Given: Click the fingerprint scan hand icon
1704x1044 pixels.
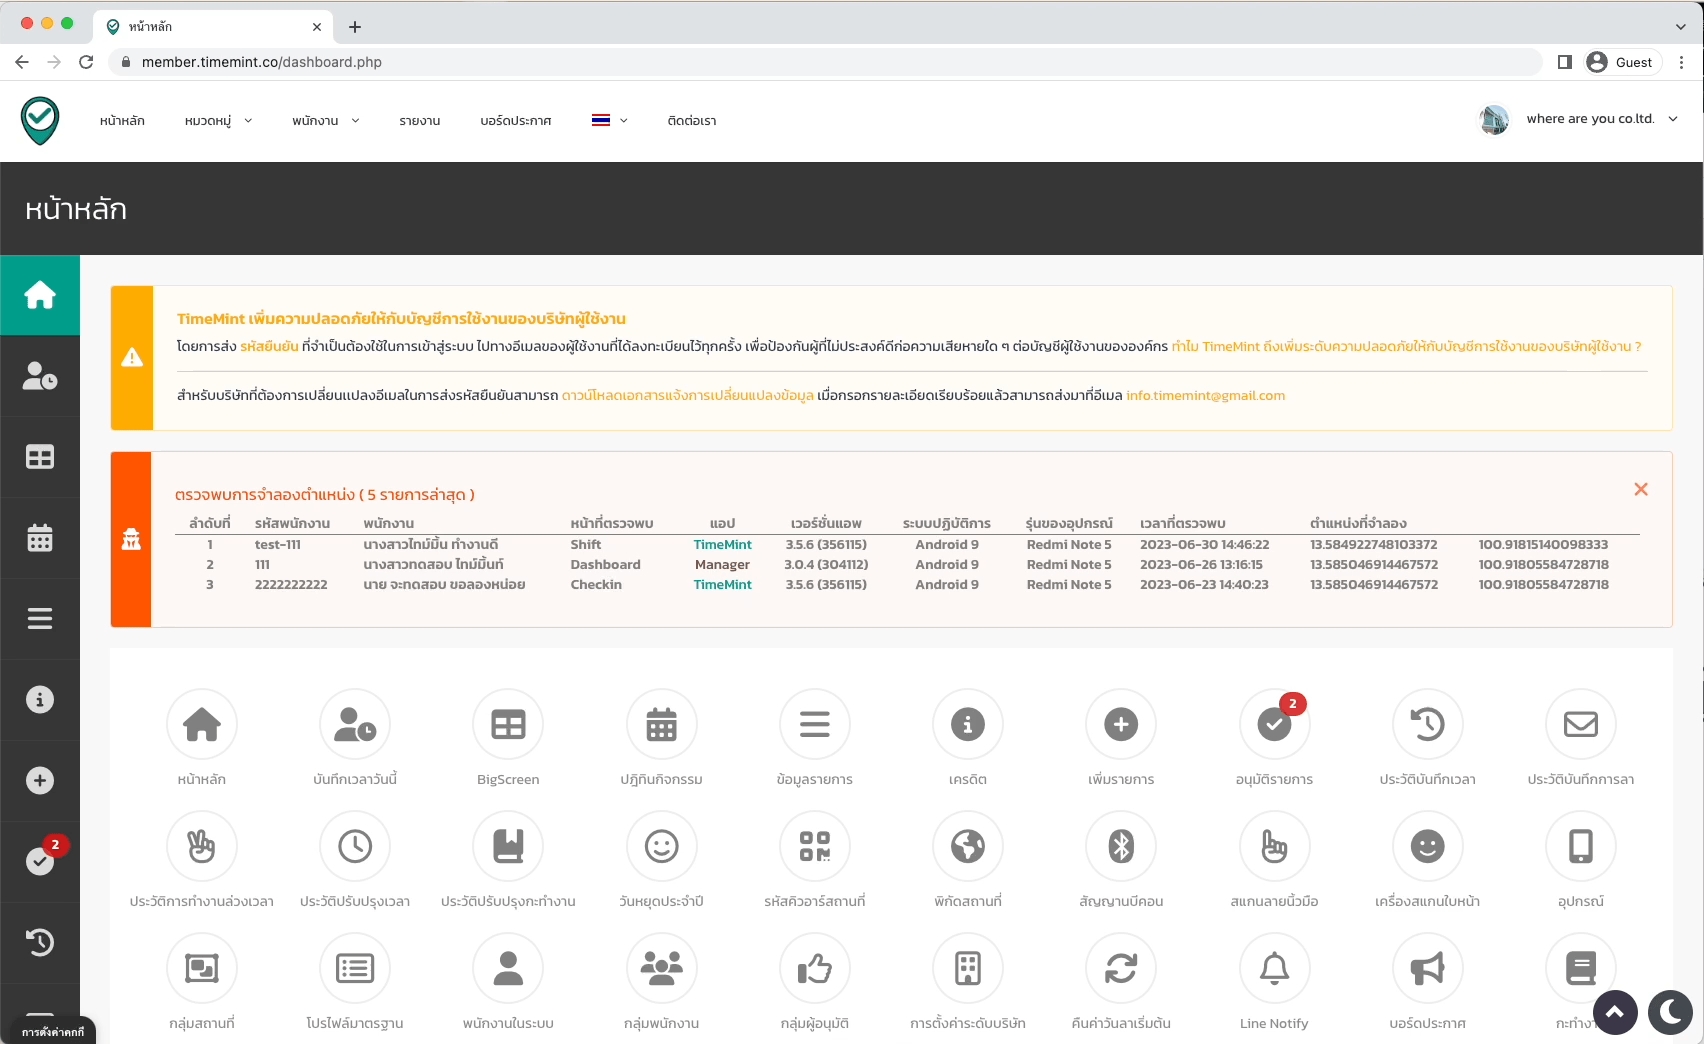Looking at the screenshot, I should coord(1274,847).
